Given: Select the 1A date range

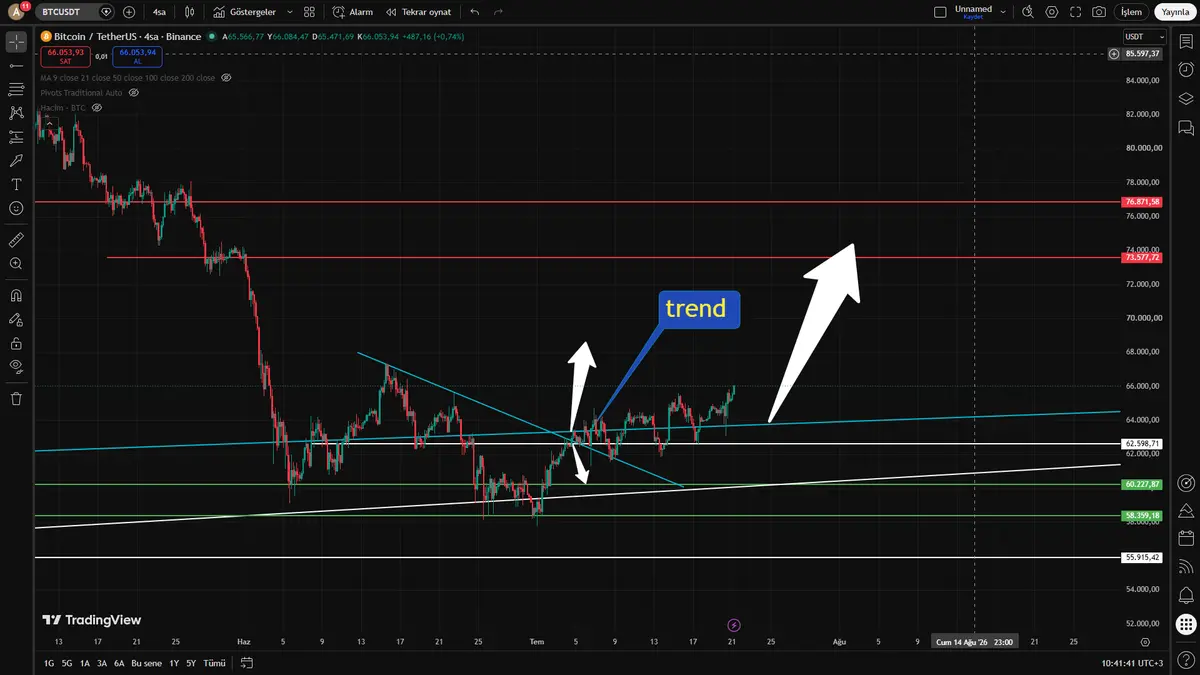Looking at the screenshot, I should (85, 663).
